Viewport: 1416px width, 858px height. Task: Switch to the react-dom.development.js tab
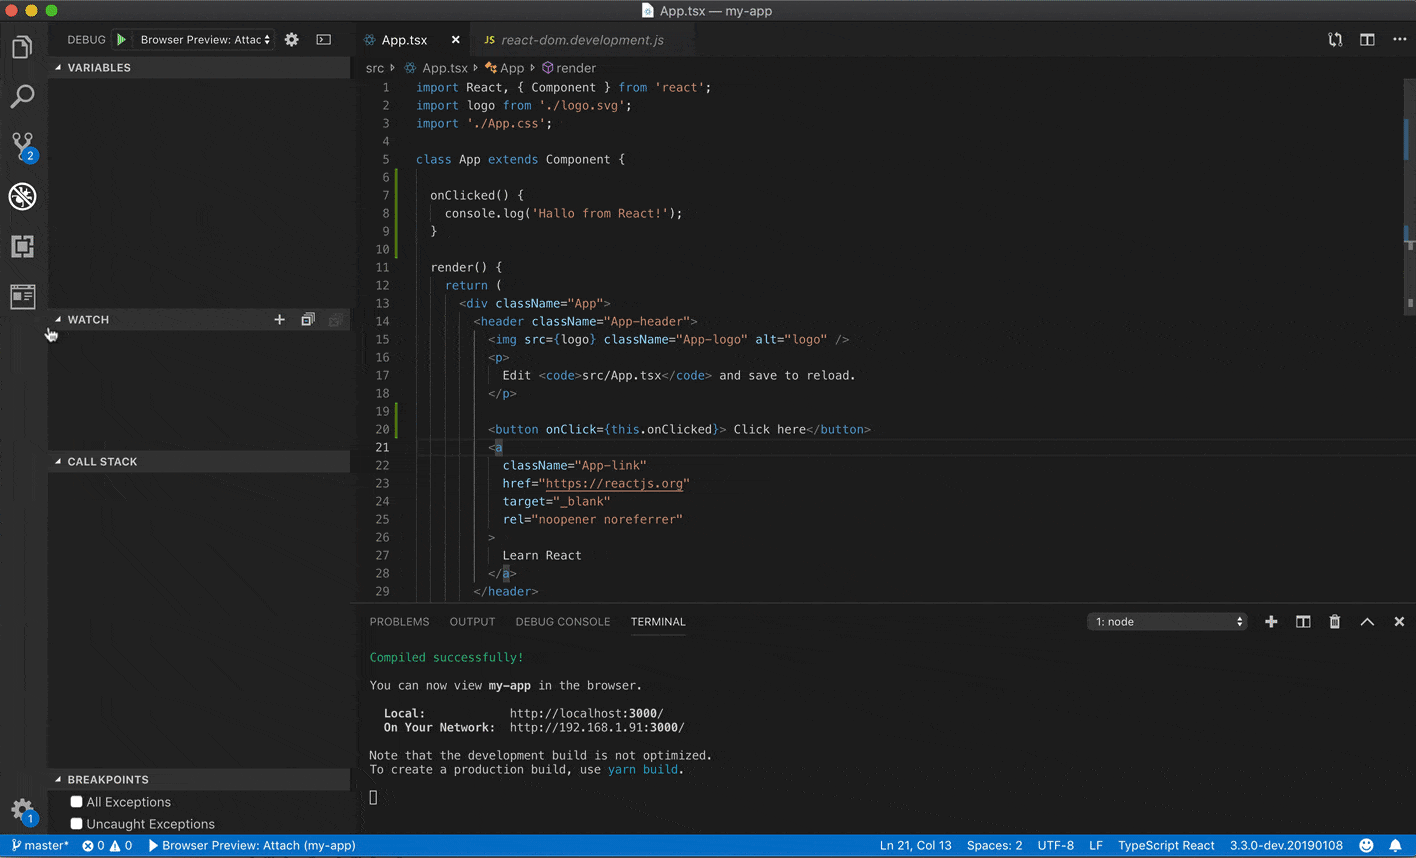(581, 40)
